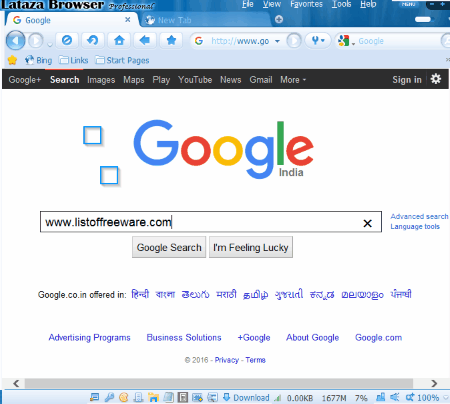450x404 pixels.
Task: Open the wrench tools dropdown in toolbar
Action: (x=318, y=41)
